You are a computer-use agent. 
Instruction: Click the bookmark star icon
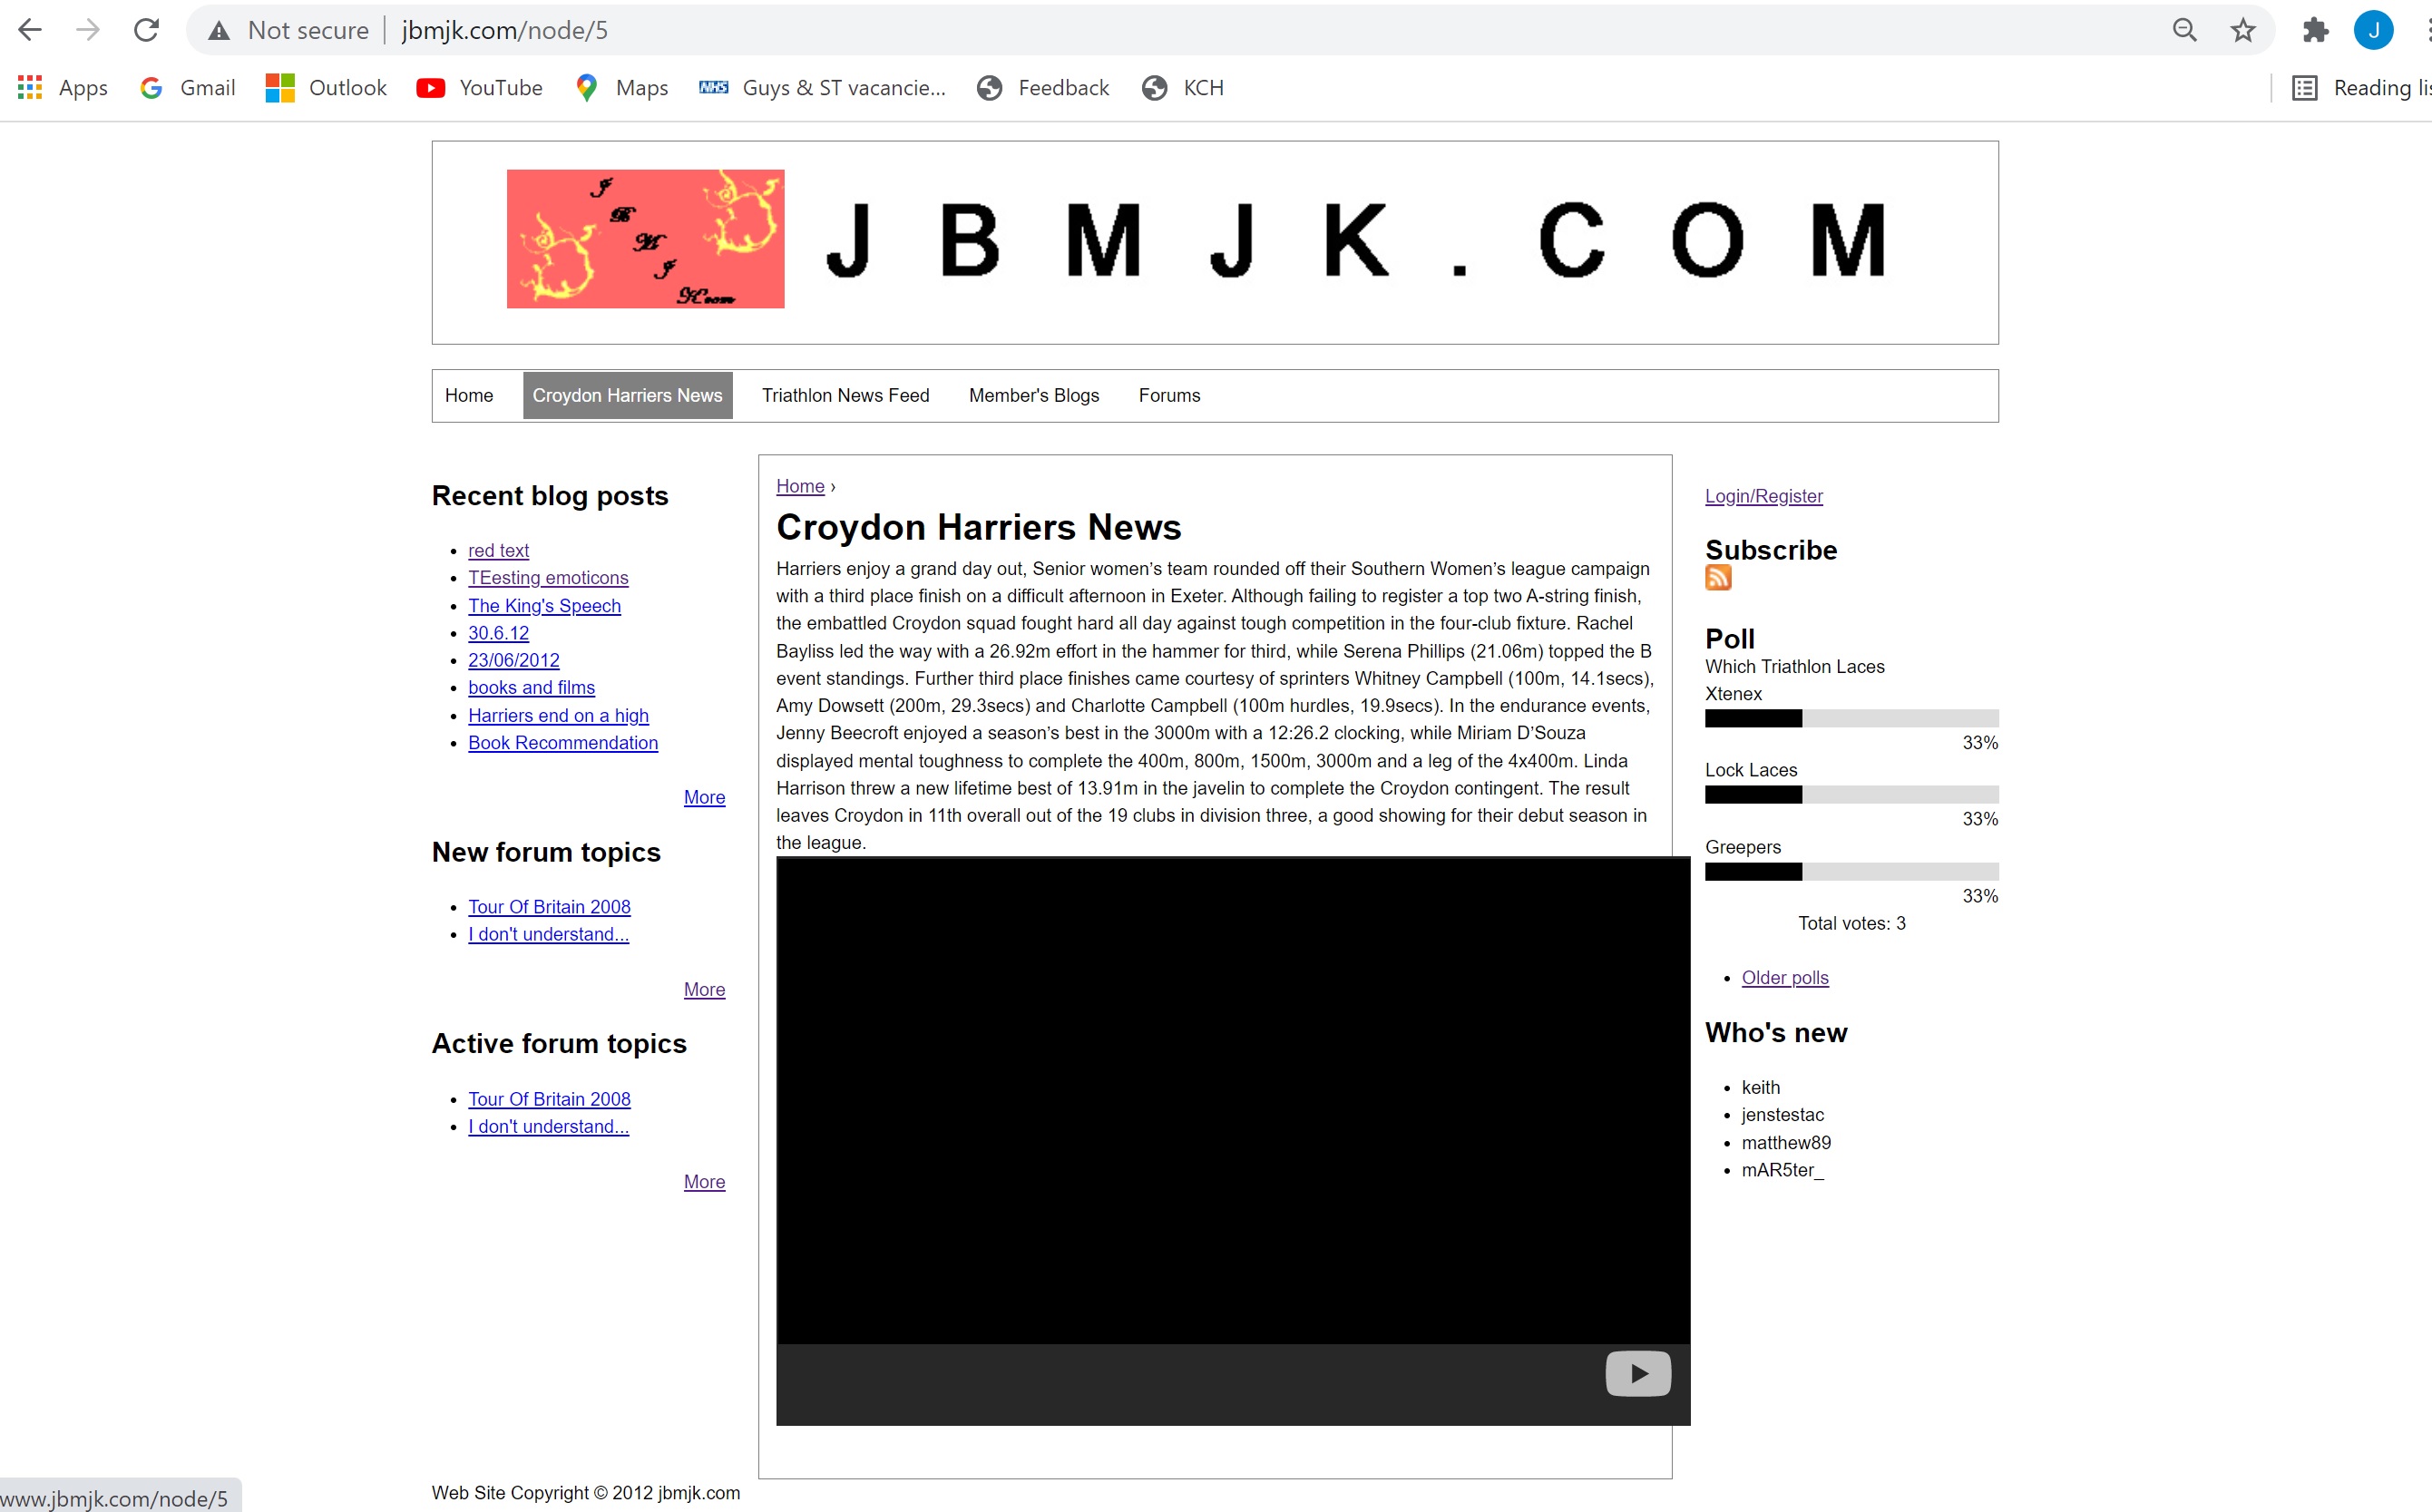pyautogui.click(x=2244, y=30)
